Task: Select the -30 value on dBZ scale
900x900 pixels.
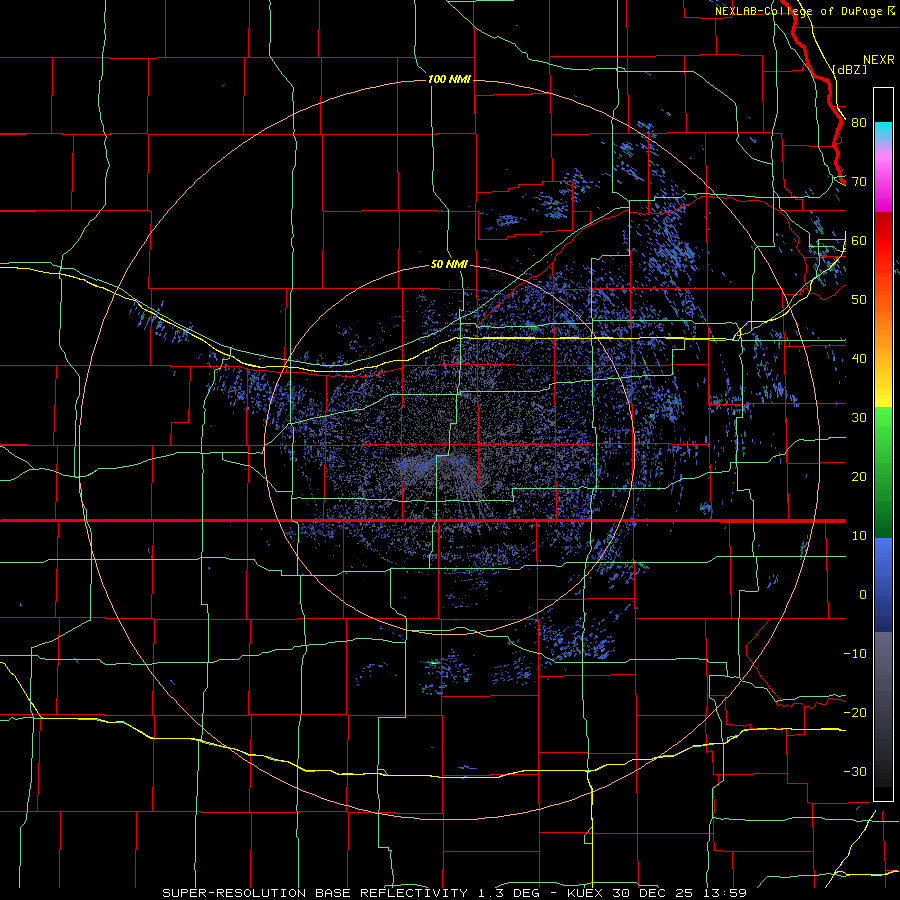Action: [855, 771]
